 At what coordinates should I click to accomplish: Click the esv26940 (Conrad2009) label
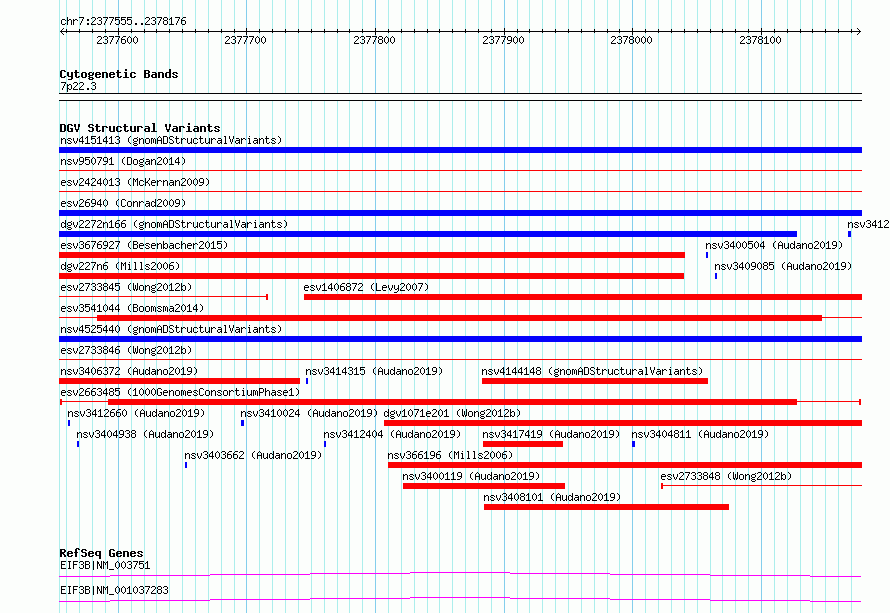coord(123,203)
